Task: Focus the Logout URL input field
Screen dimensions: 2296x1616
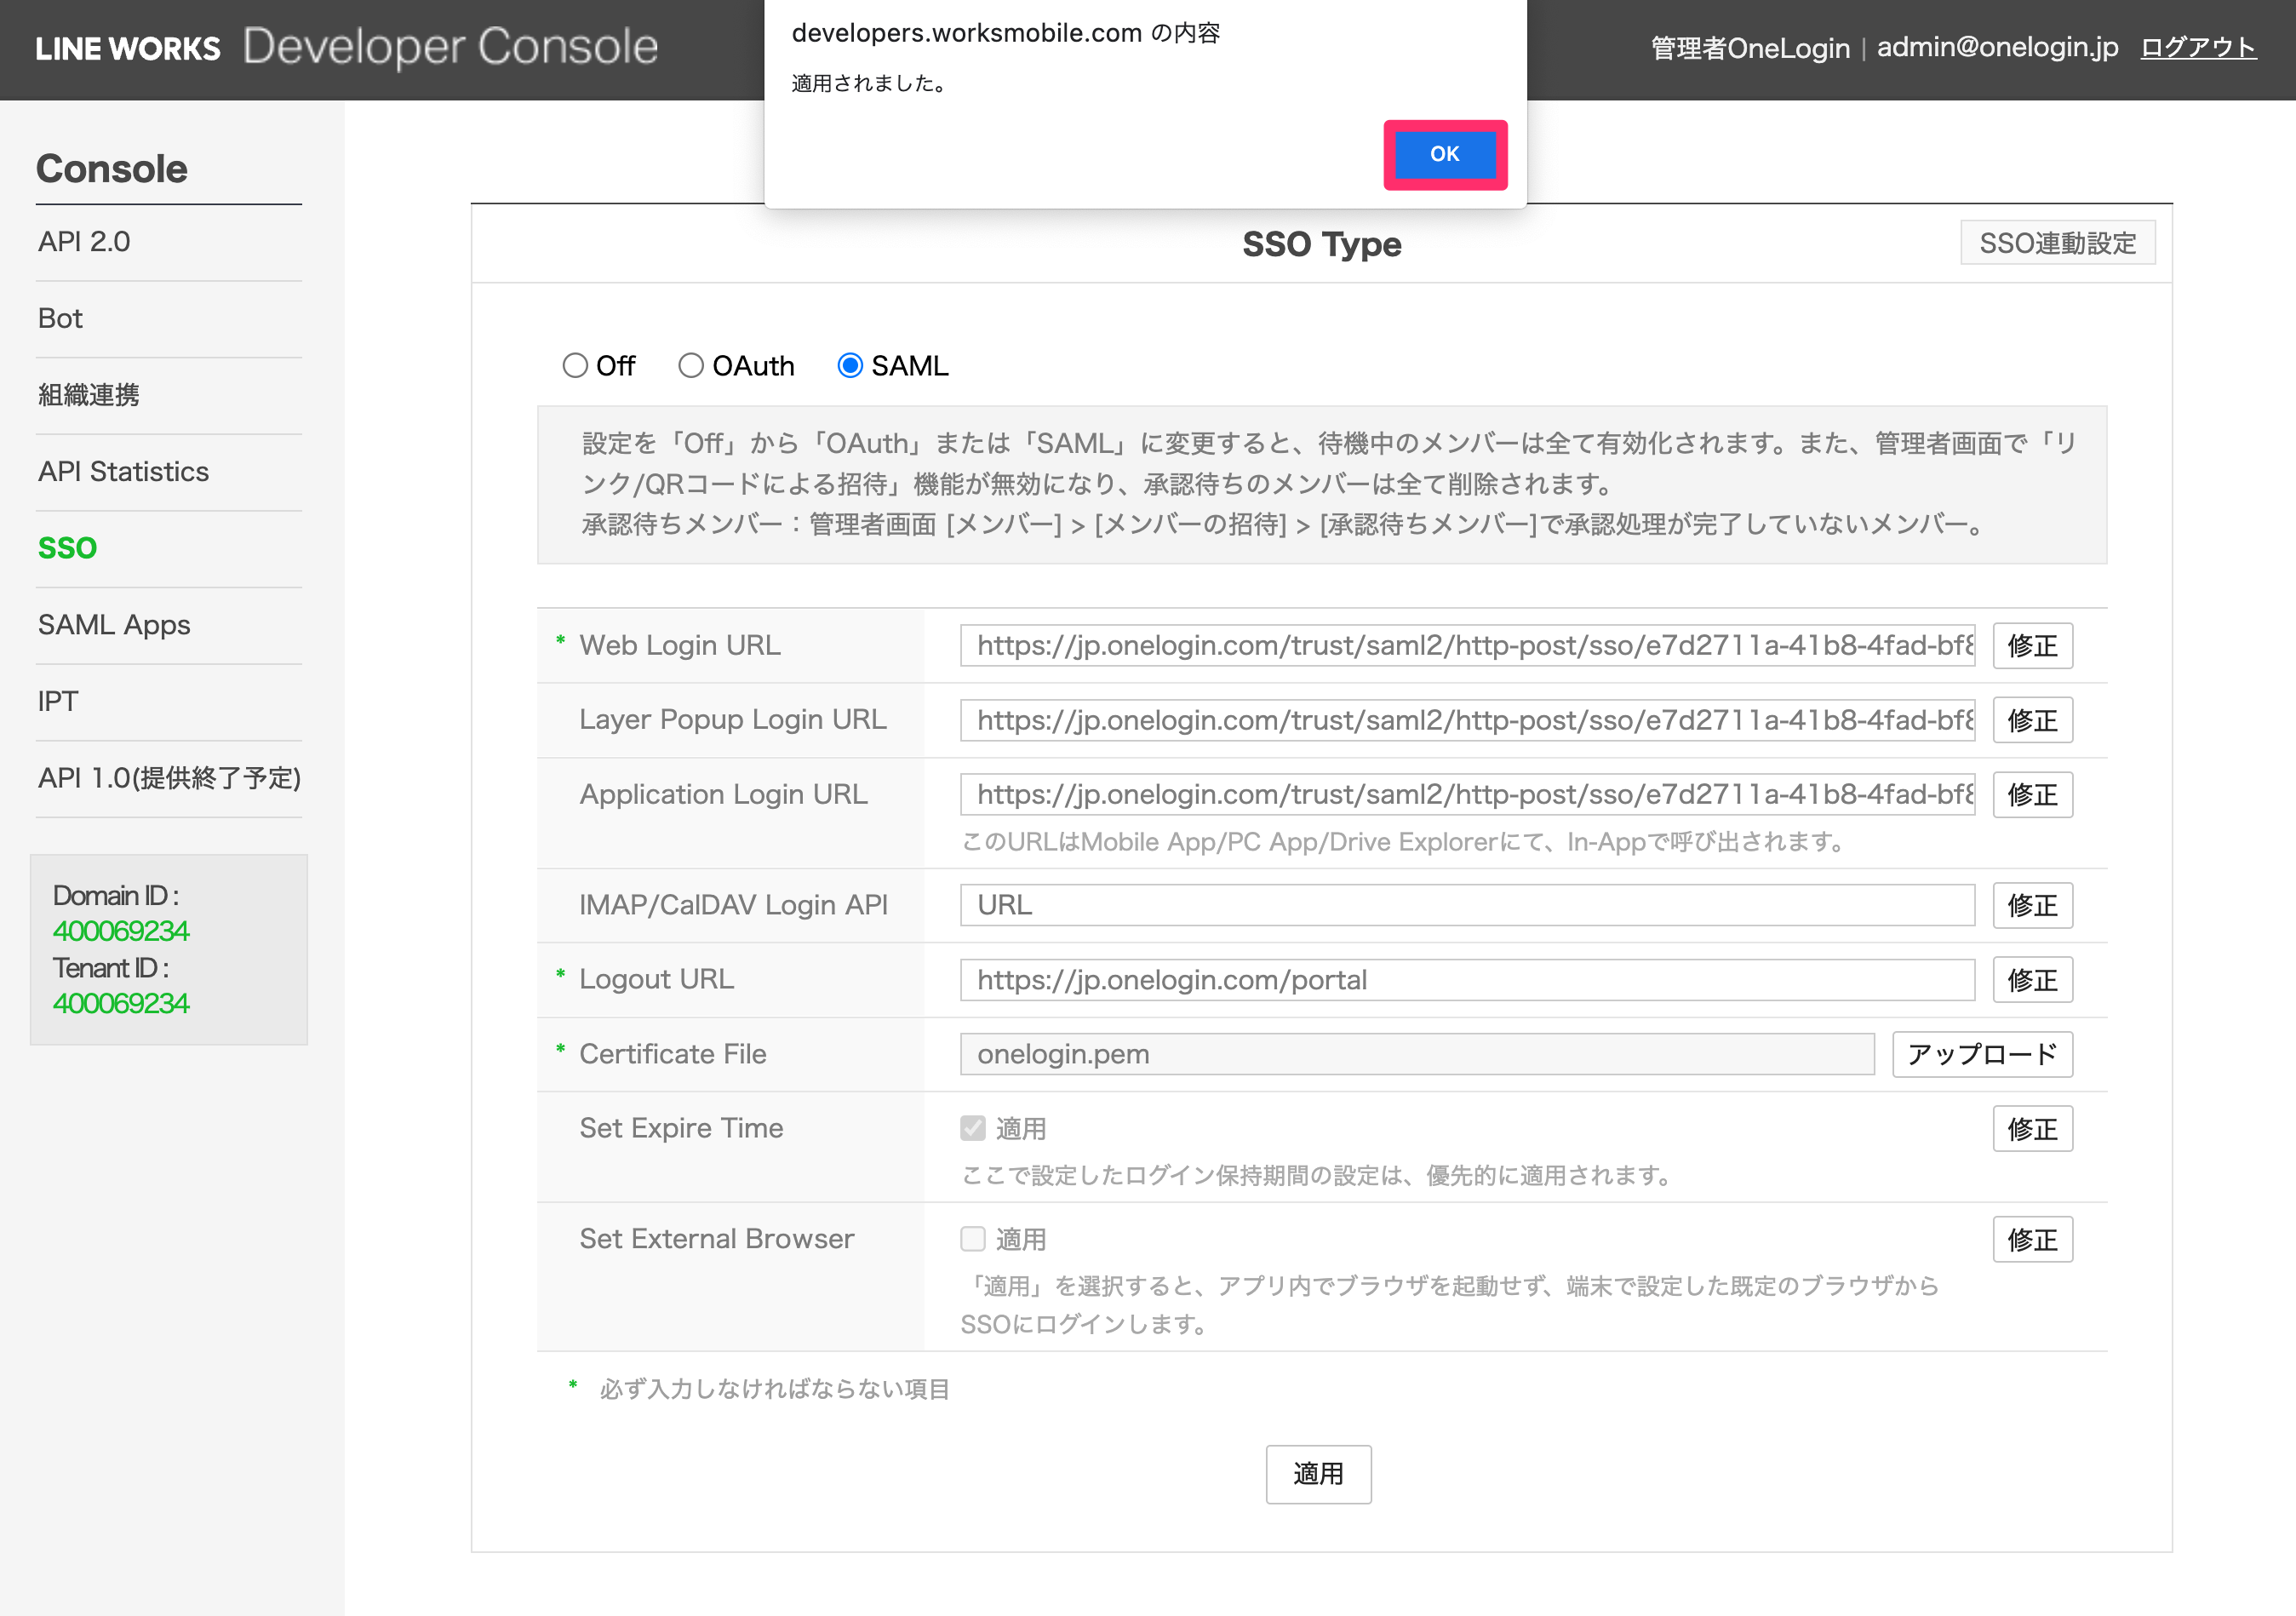Action: pyautogui.click(x=1467, y=980)
